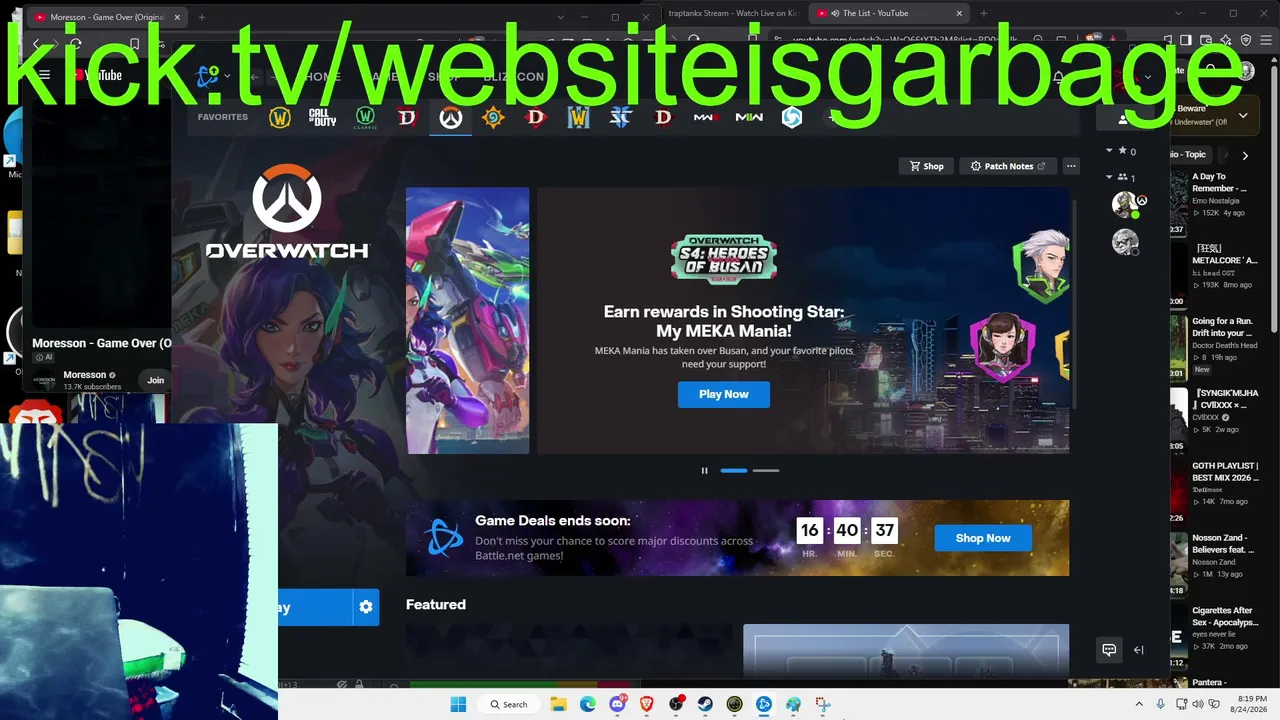The image size is (1280, 720).
Task: Expand the favorite friends group
Action: [1120, 151]
